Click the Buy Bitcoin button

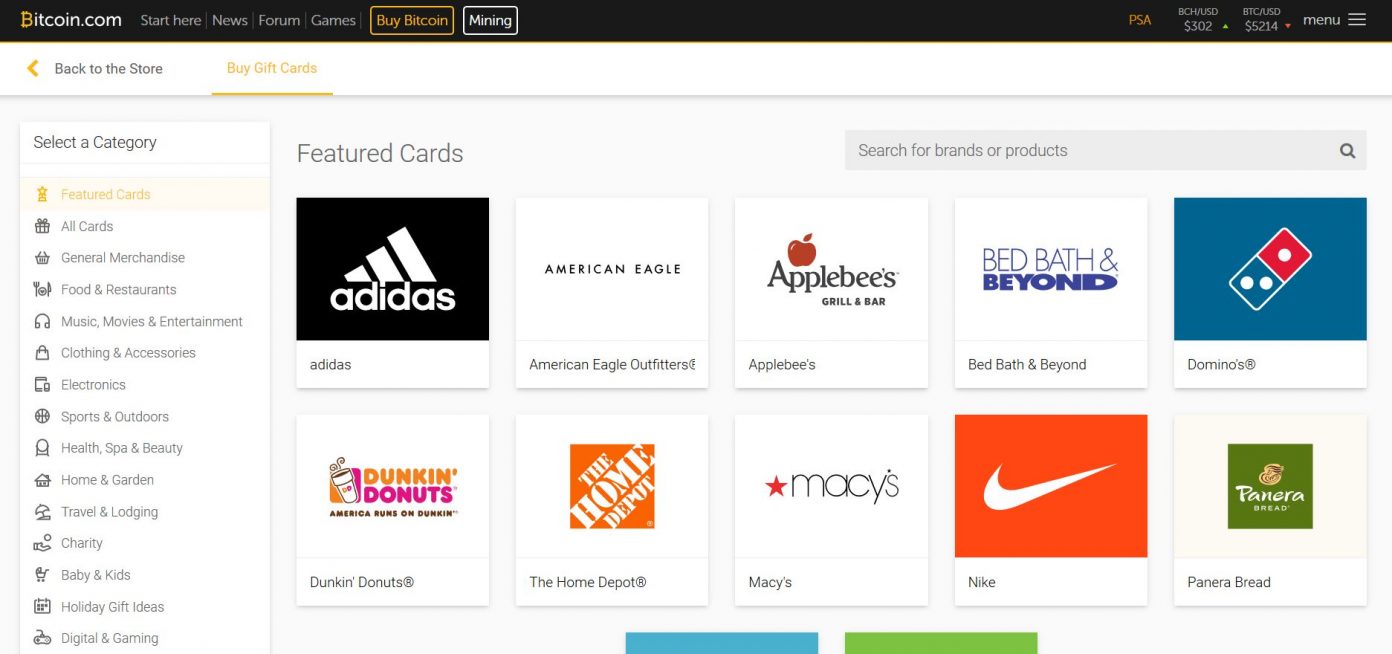click(412, 20)
